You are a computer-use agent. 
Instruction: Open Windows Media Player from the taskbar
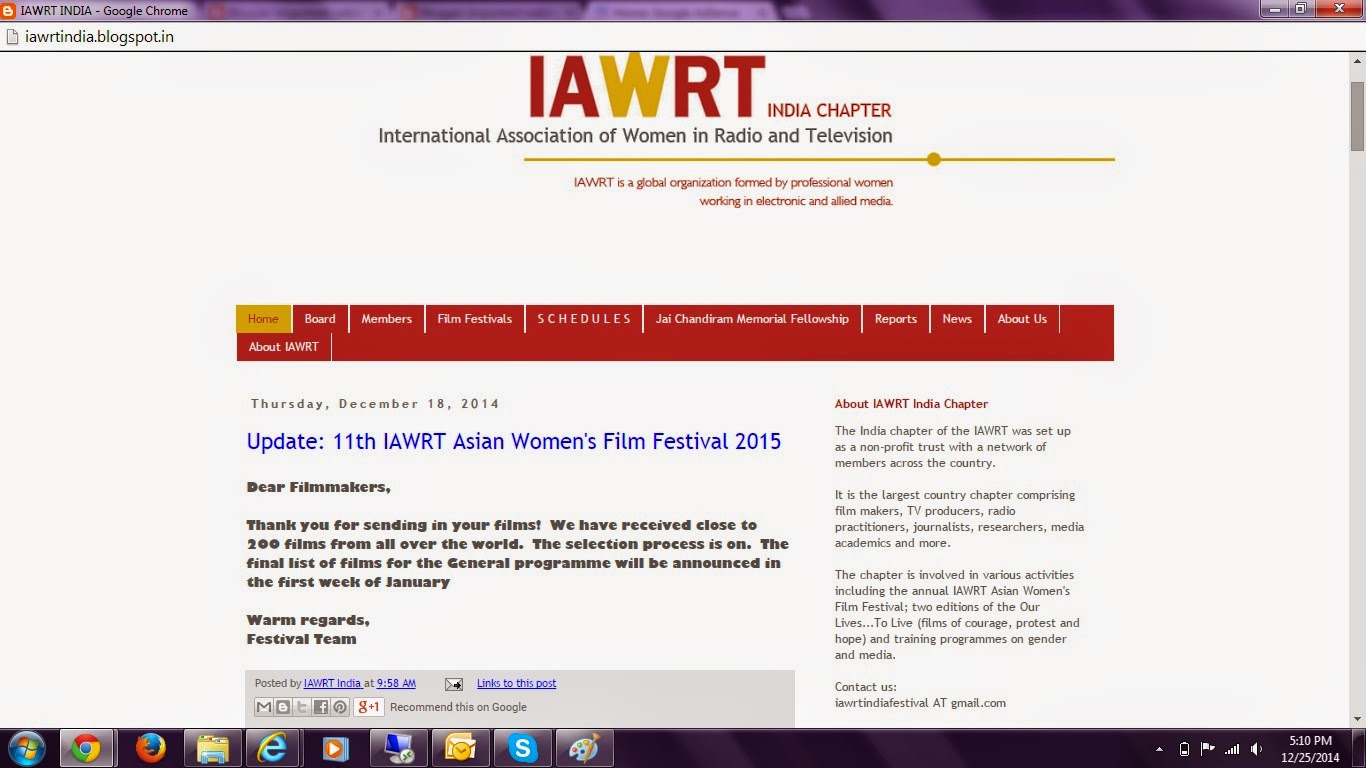tap(335, 748)
